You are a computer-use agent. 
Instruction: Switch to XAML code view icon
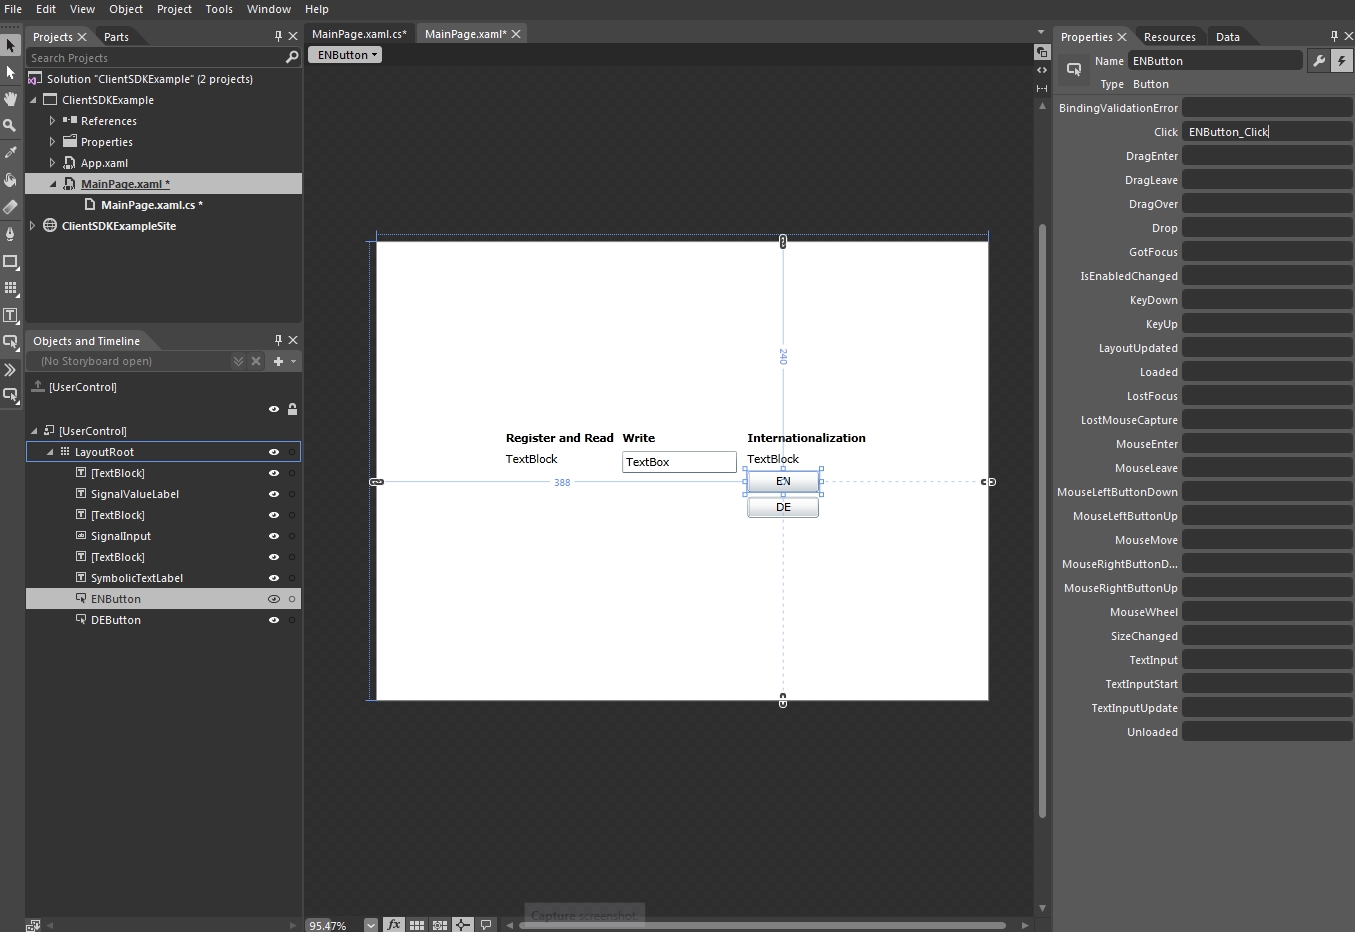pyautogui.click(x=1042, y=70)
